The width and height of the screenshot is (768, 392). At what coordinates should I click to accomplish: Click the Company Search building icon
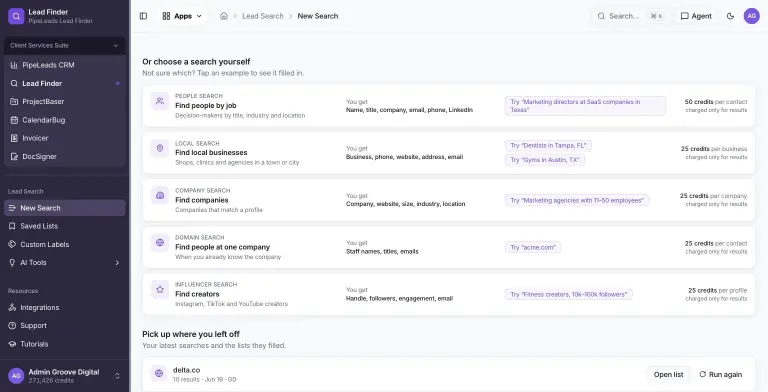coord(160,195)
